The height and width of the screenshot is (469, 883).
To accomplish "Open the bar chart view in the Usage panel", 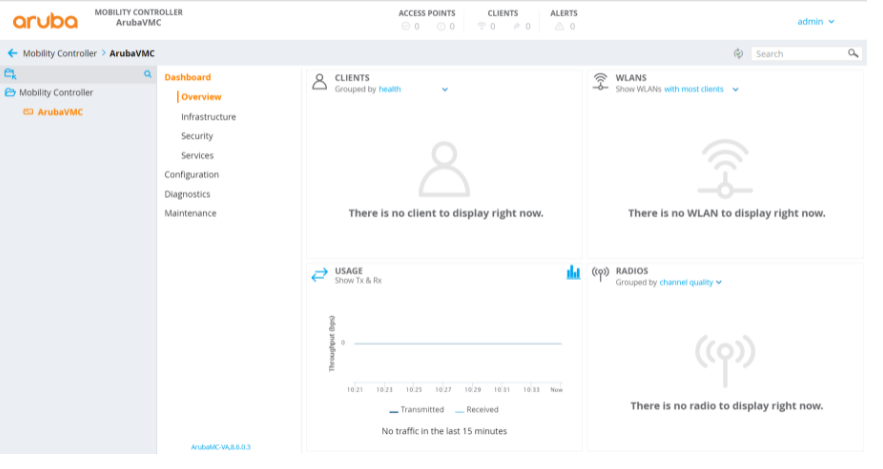I will click(x=573, y=273).
